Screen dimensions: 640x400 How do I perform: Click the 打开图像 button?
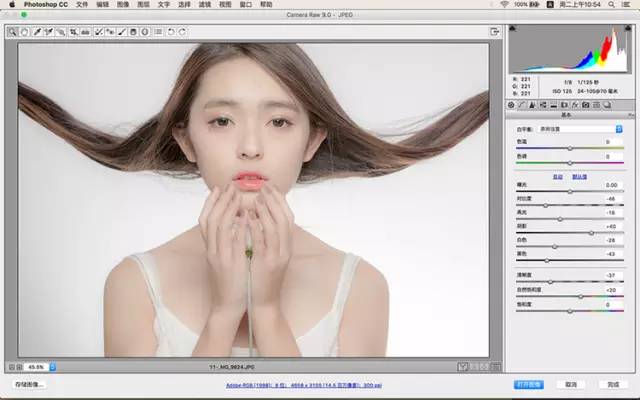point(528,384)
